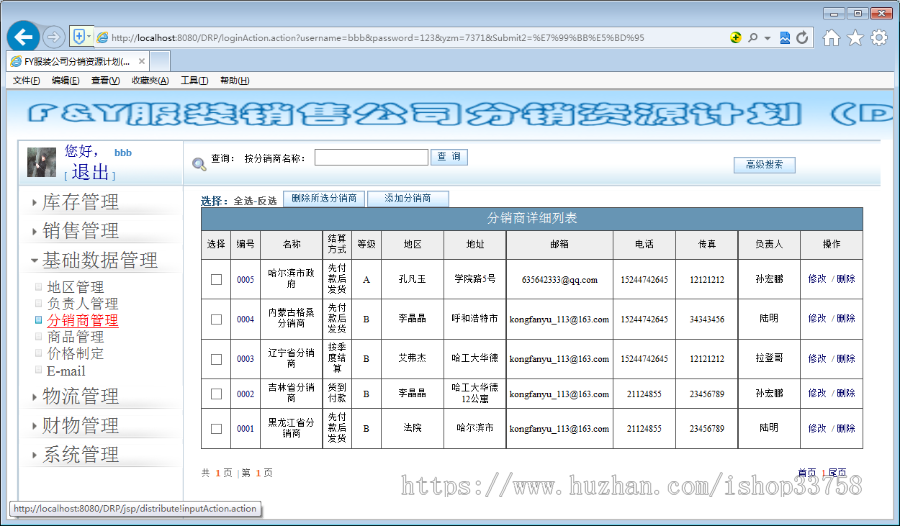Click 修改 for 哈尔滨市政府 row
The image size is (900, 526).
817,279
